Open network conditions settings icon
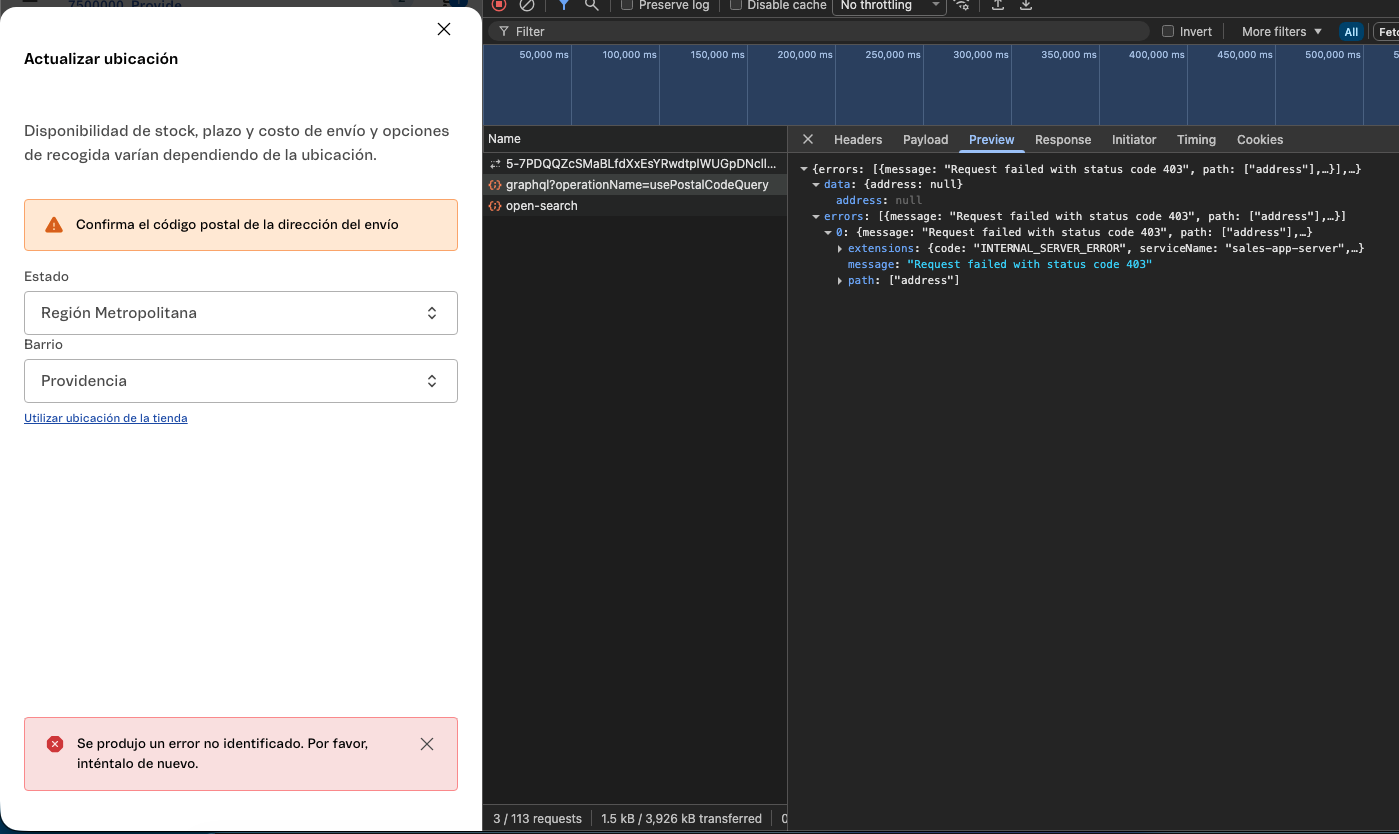This screenshot has width=1399, height=834. click(x=962, y=5)
